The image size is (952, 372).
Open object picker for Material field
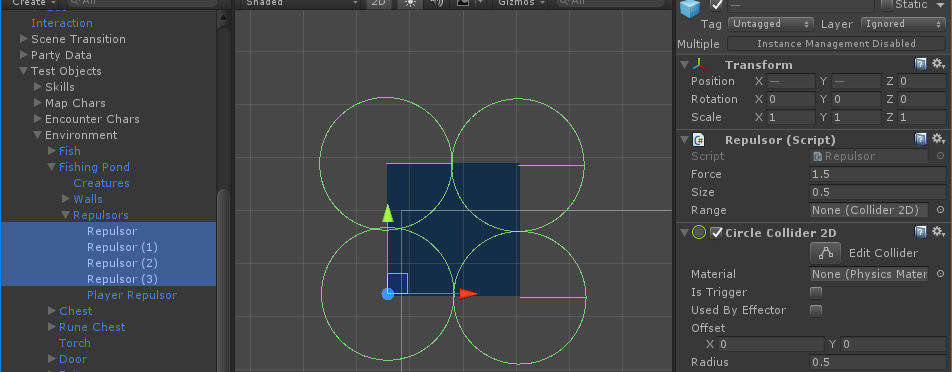940,274
